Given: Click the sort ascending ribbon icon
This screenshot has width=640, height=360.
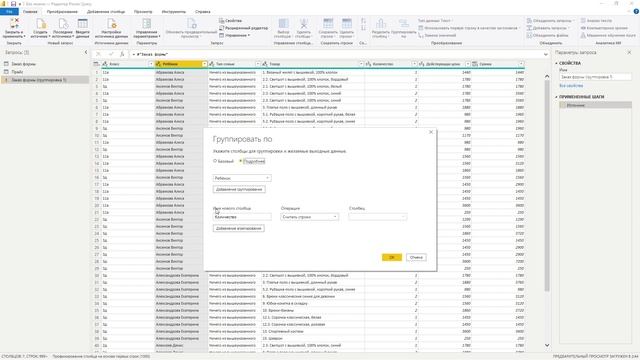Looking at the screenshot, I should (x=363, y=21).
